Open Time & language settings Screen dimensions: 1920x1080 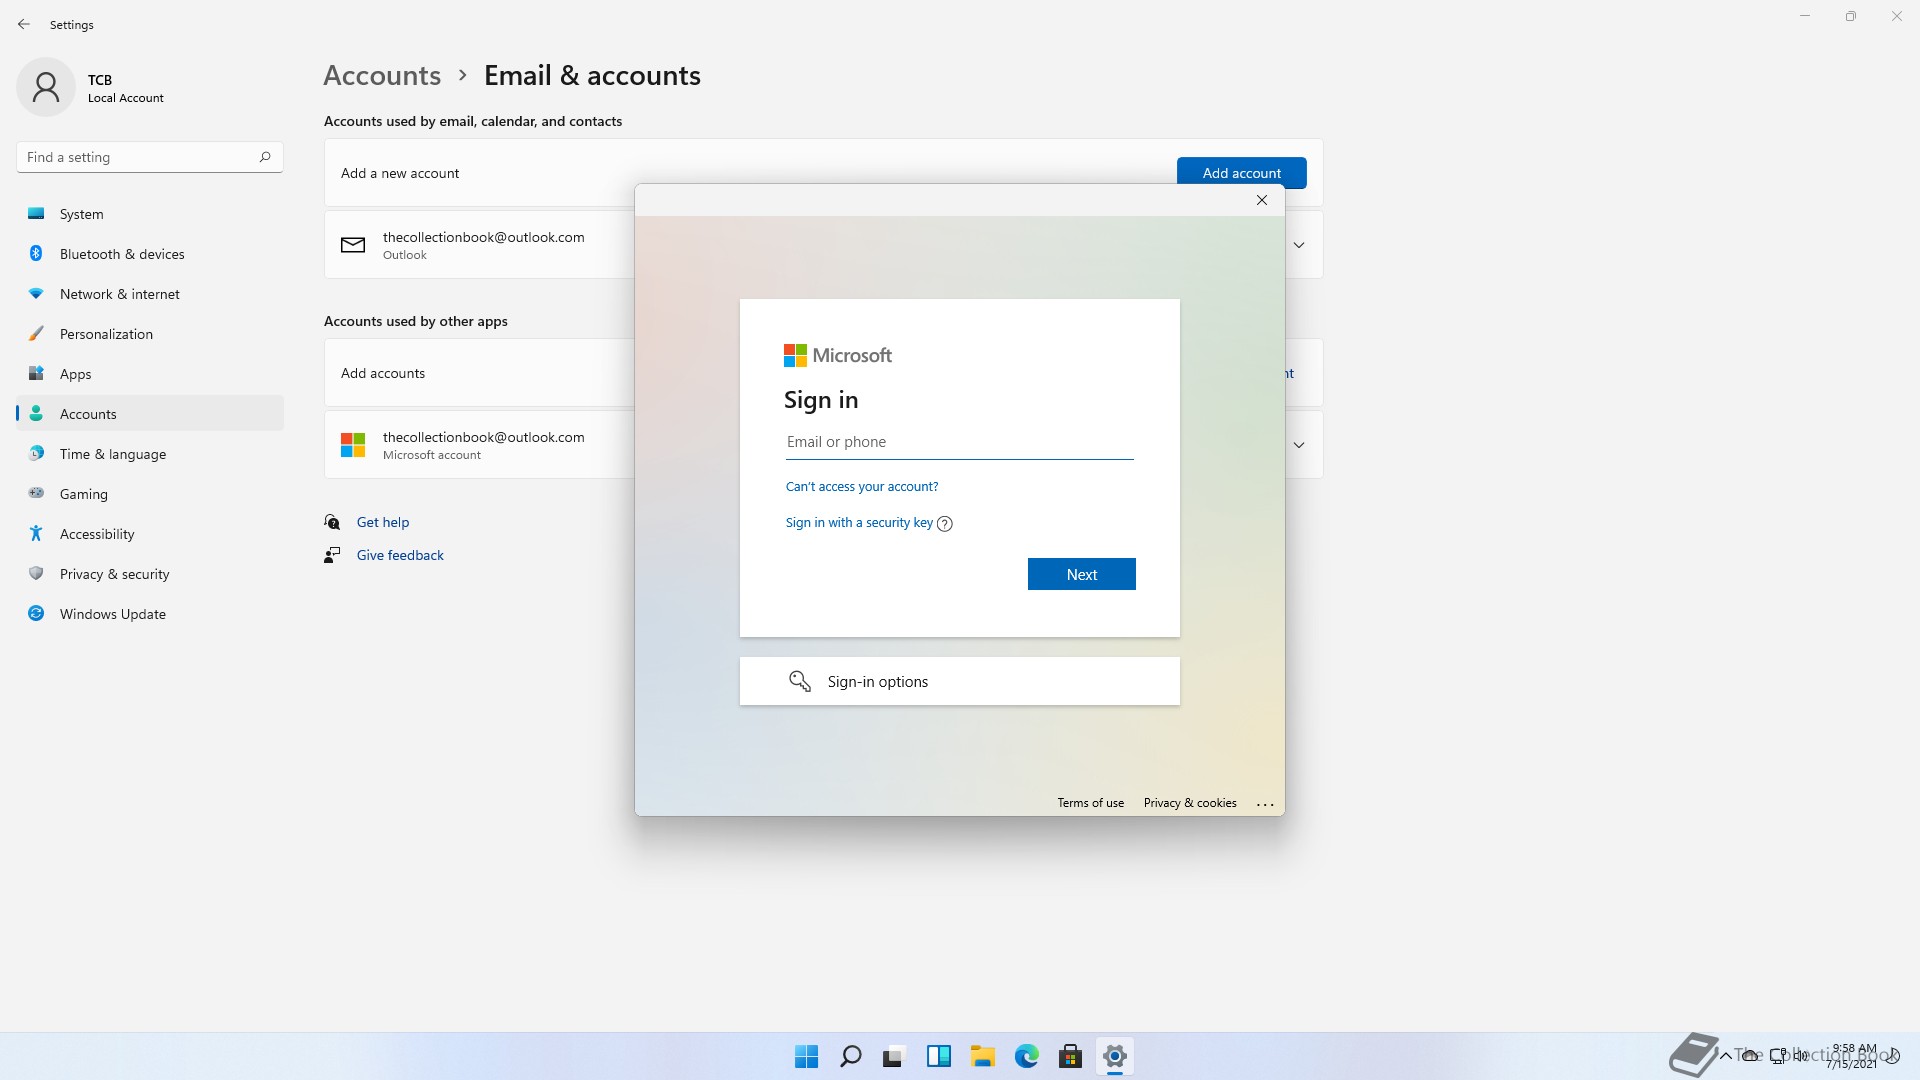click(150, 454)
